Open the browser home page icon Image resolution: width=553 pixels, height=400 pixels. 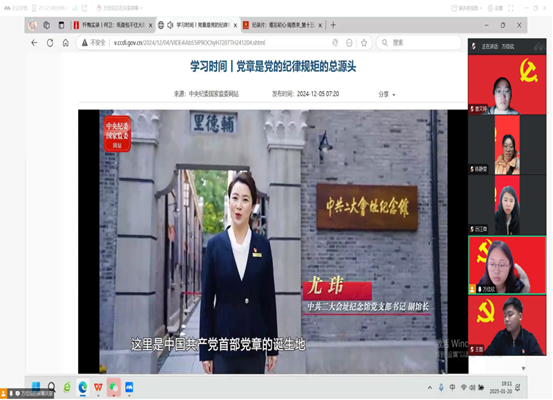coord(66,43)
